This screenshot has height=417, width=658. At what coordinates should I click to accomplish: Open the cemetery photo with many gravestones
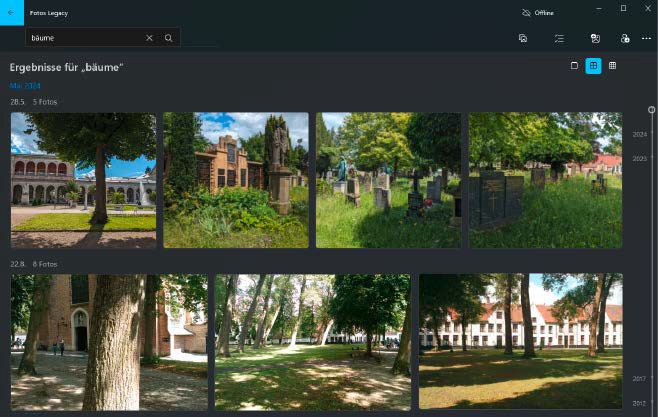pyautogui.click(x=389, y=180)
